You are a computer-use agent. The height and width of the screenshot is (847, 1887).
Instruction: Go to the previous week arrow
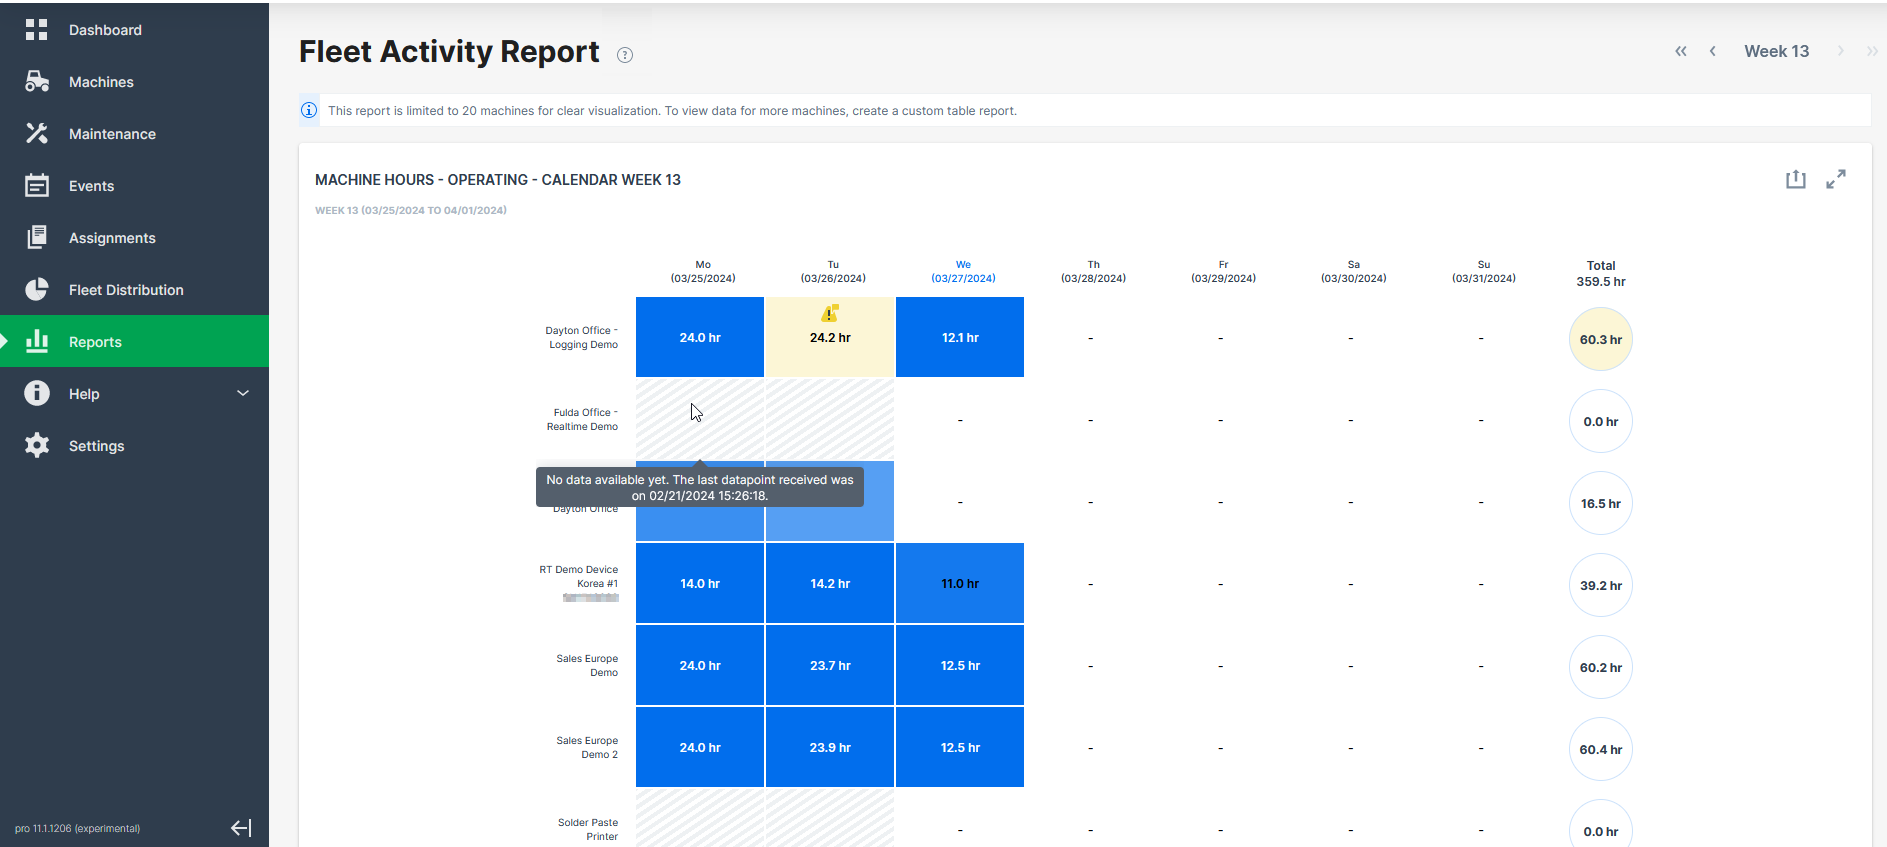pyautogui.click(x=1712, y=51)
